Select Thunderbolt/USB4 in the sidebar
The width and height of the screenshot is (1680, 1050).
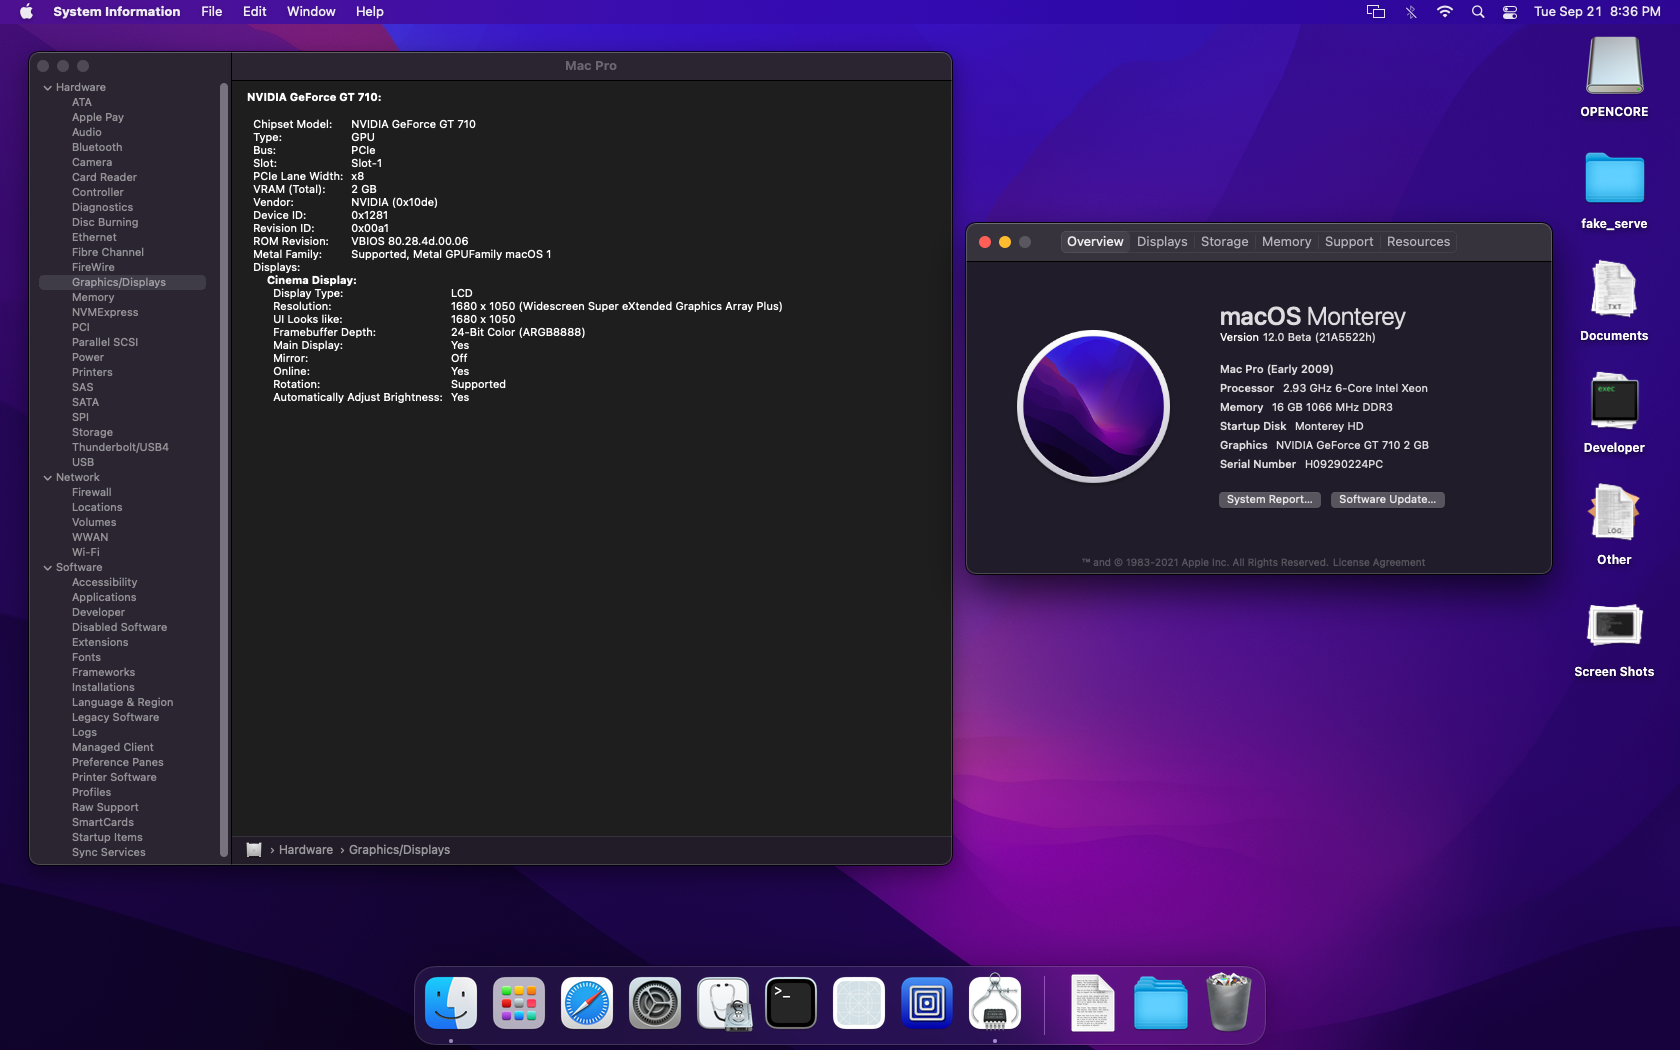point(122,447)
